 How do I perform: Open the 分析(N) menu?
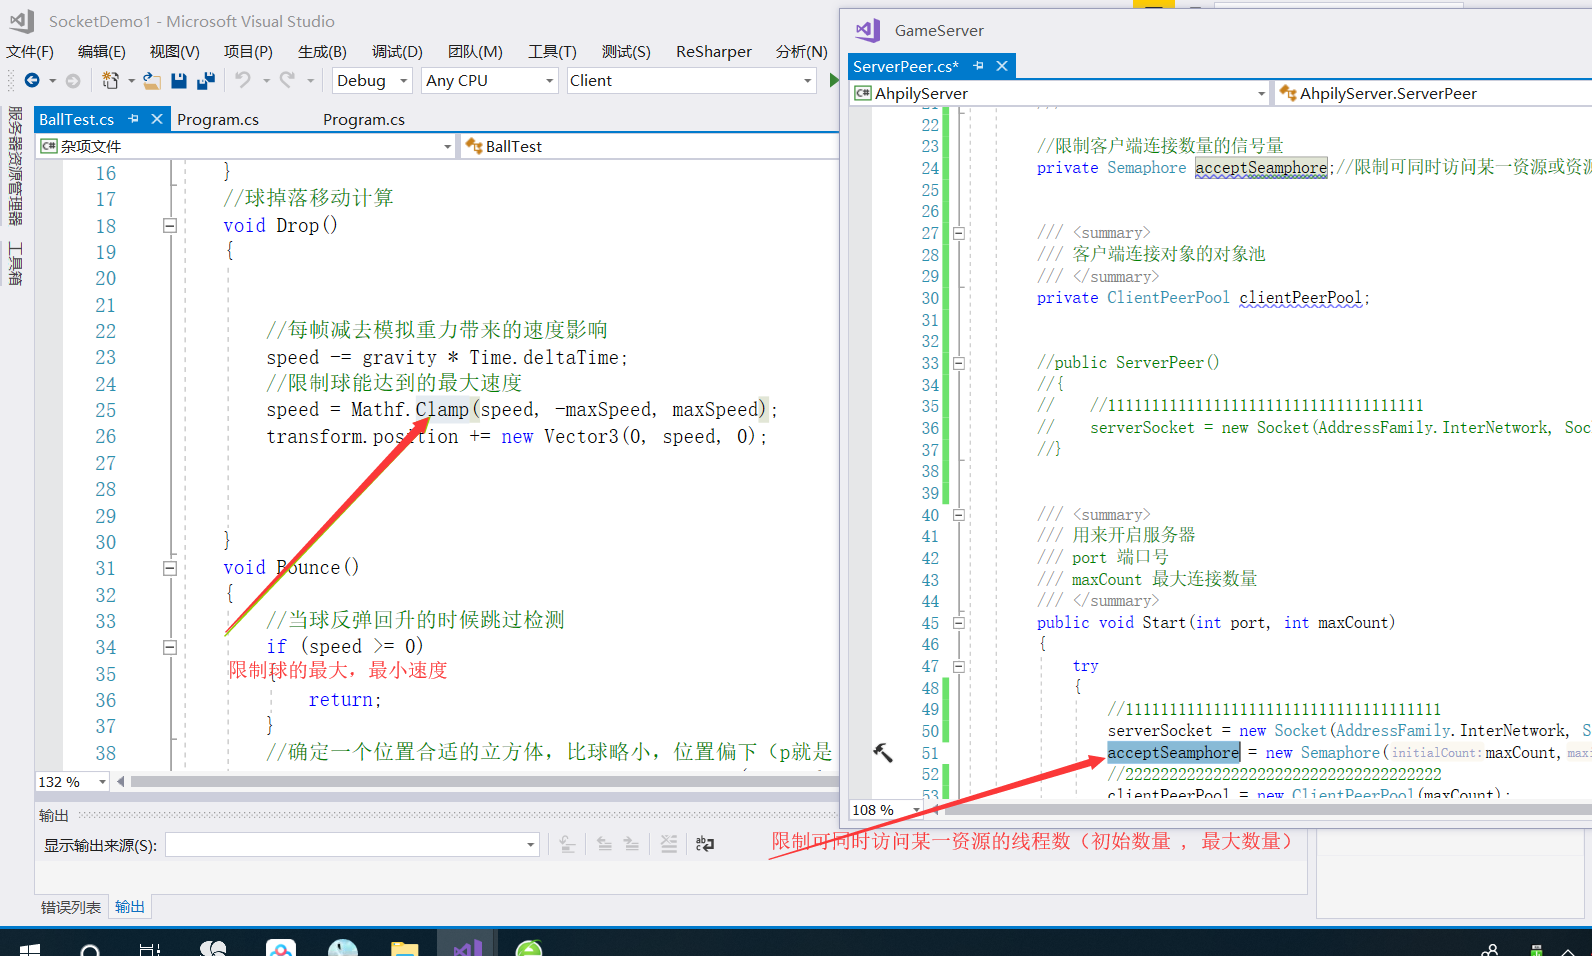tap(802, 51)
